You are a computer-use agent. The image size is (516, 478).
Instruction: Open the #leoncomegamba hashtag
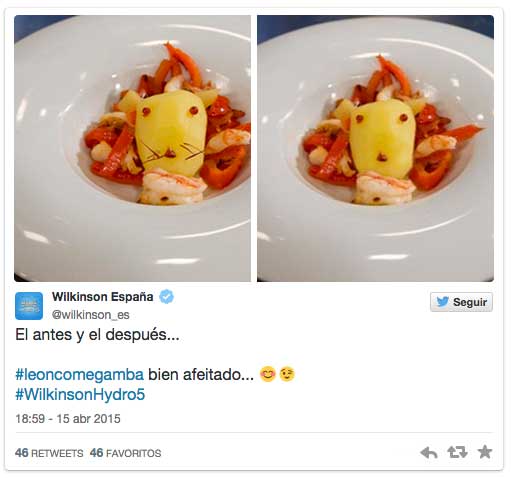click(x=79, y=375)
